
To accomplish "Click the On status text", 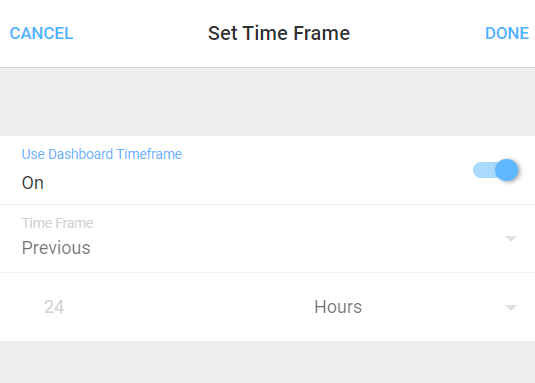I will pyautogui.click(x=33, y=183).
